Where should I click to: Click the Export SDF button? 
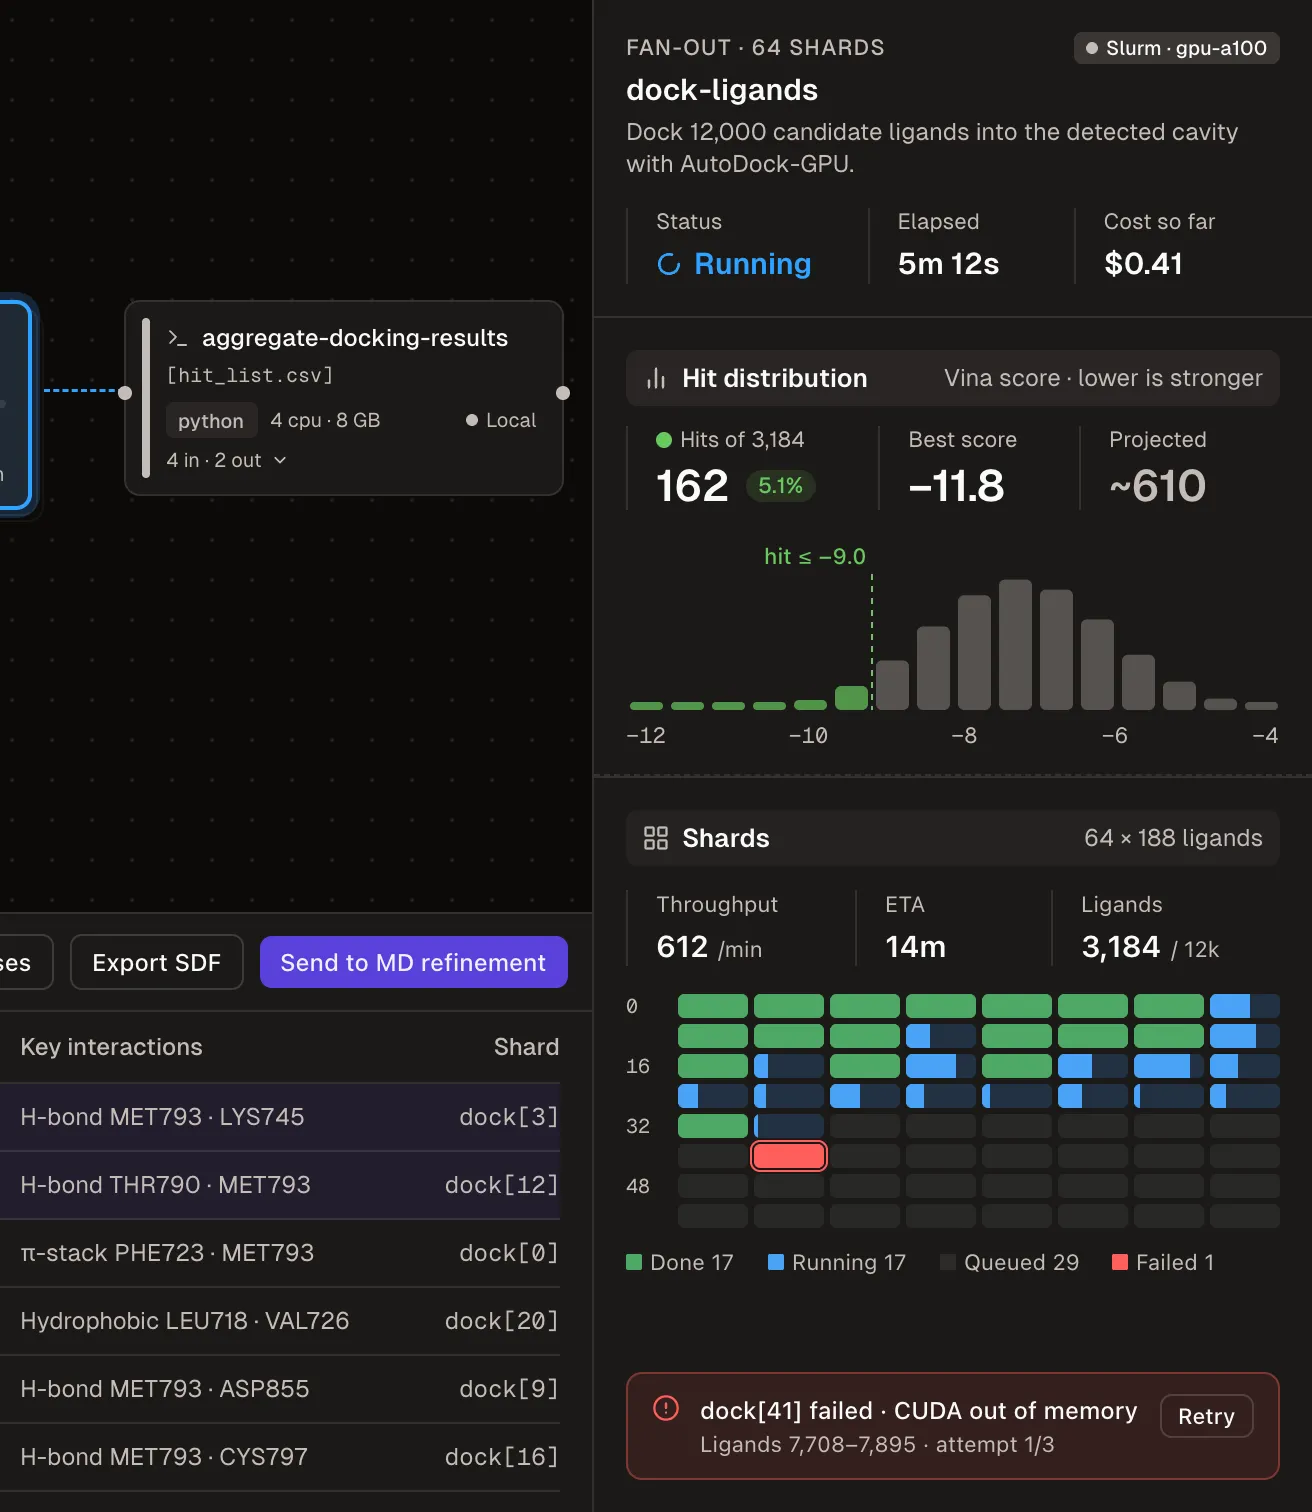(x=157, y=962)
